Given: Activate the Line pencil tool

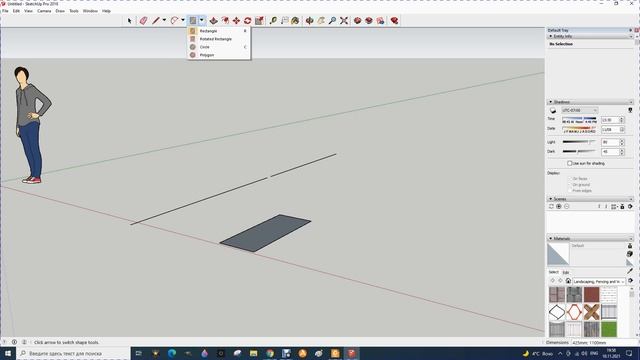Looking at the screenshot, I should tap(156, 20).
